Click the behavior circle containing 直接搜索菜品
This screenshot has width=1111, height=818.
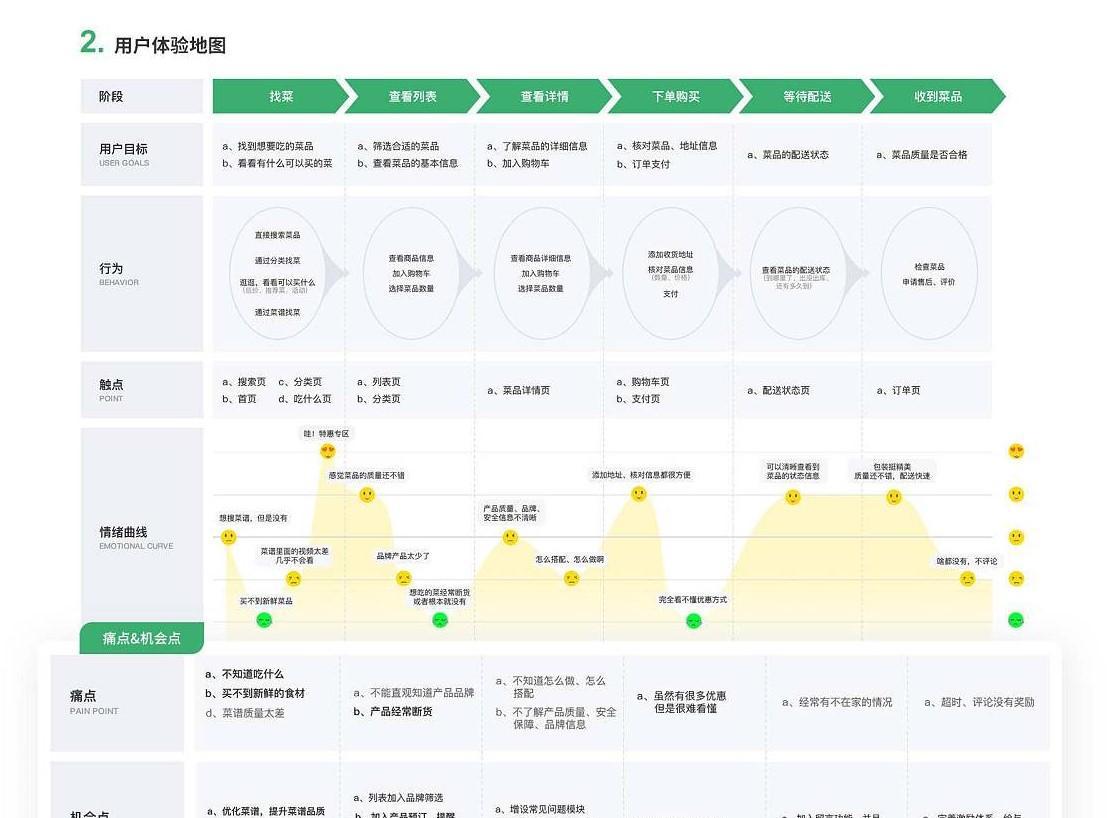pyautogui.click(x=278, y=273)
